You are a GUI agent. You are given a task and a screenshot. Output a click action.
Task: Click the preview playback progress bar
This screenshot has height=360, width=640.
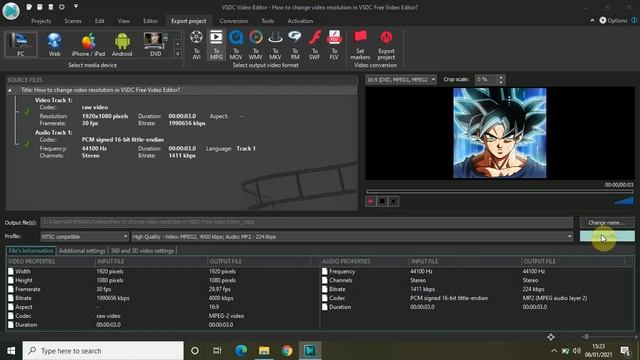click(x=500, y=191)
